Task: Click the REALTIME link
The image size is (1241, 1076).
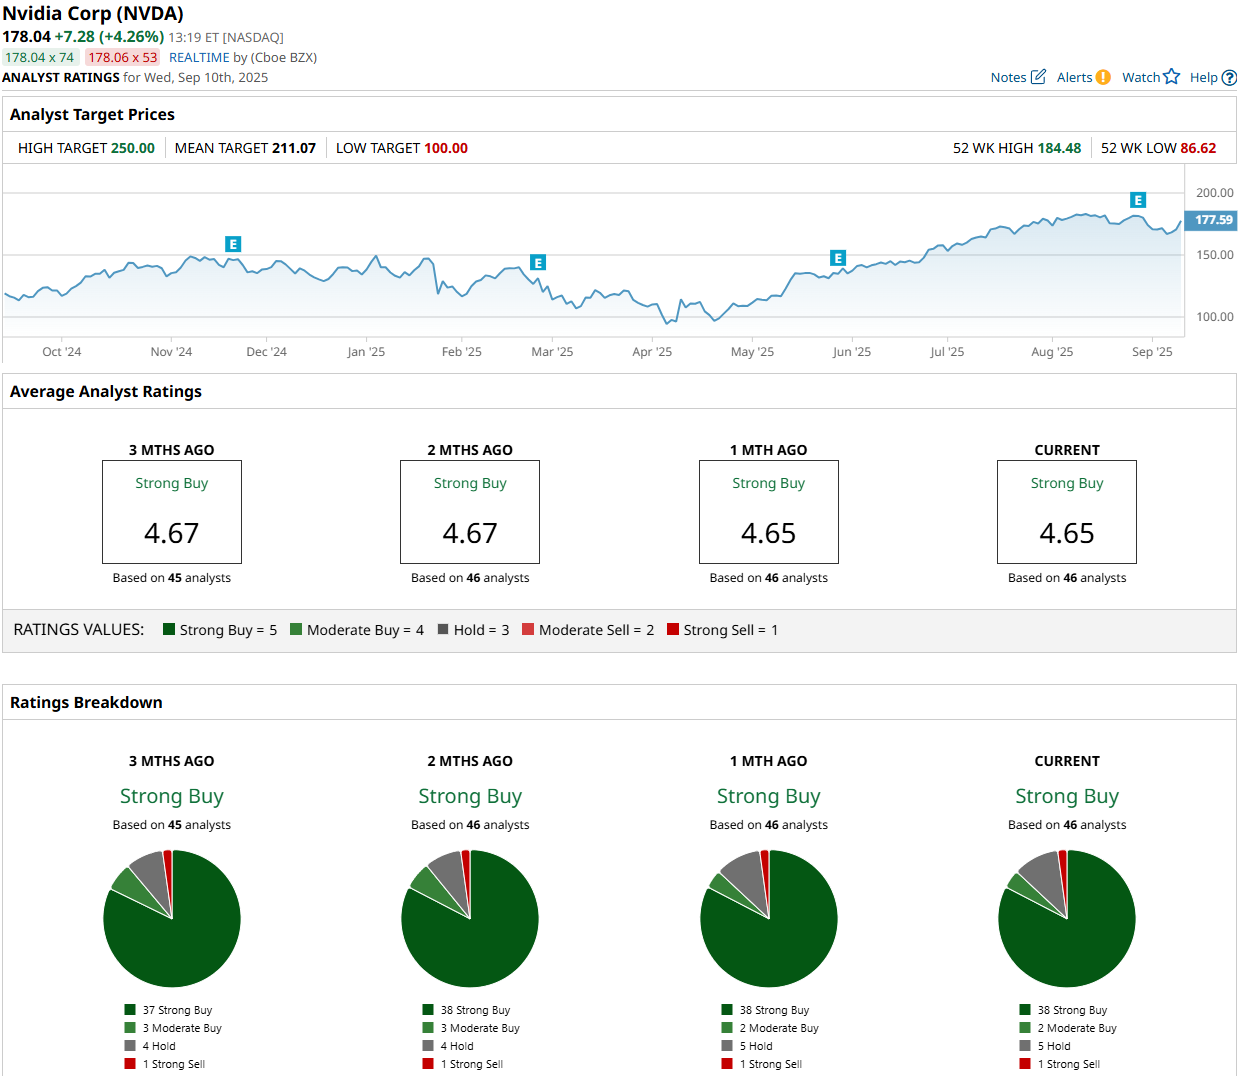Action: [199, 57]
